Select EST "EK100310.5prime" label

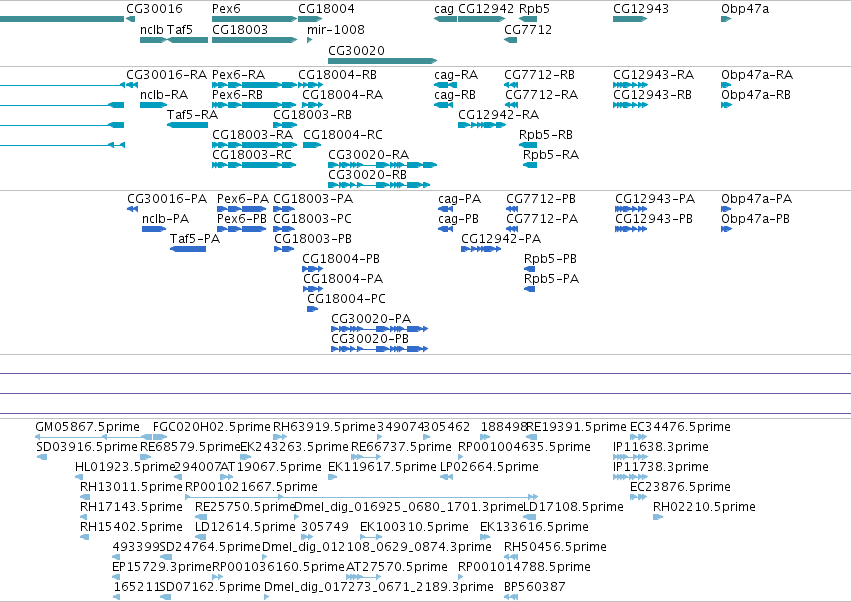[x=414, y=527]
